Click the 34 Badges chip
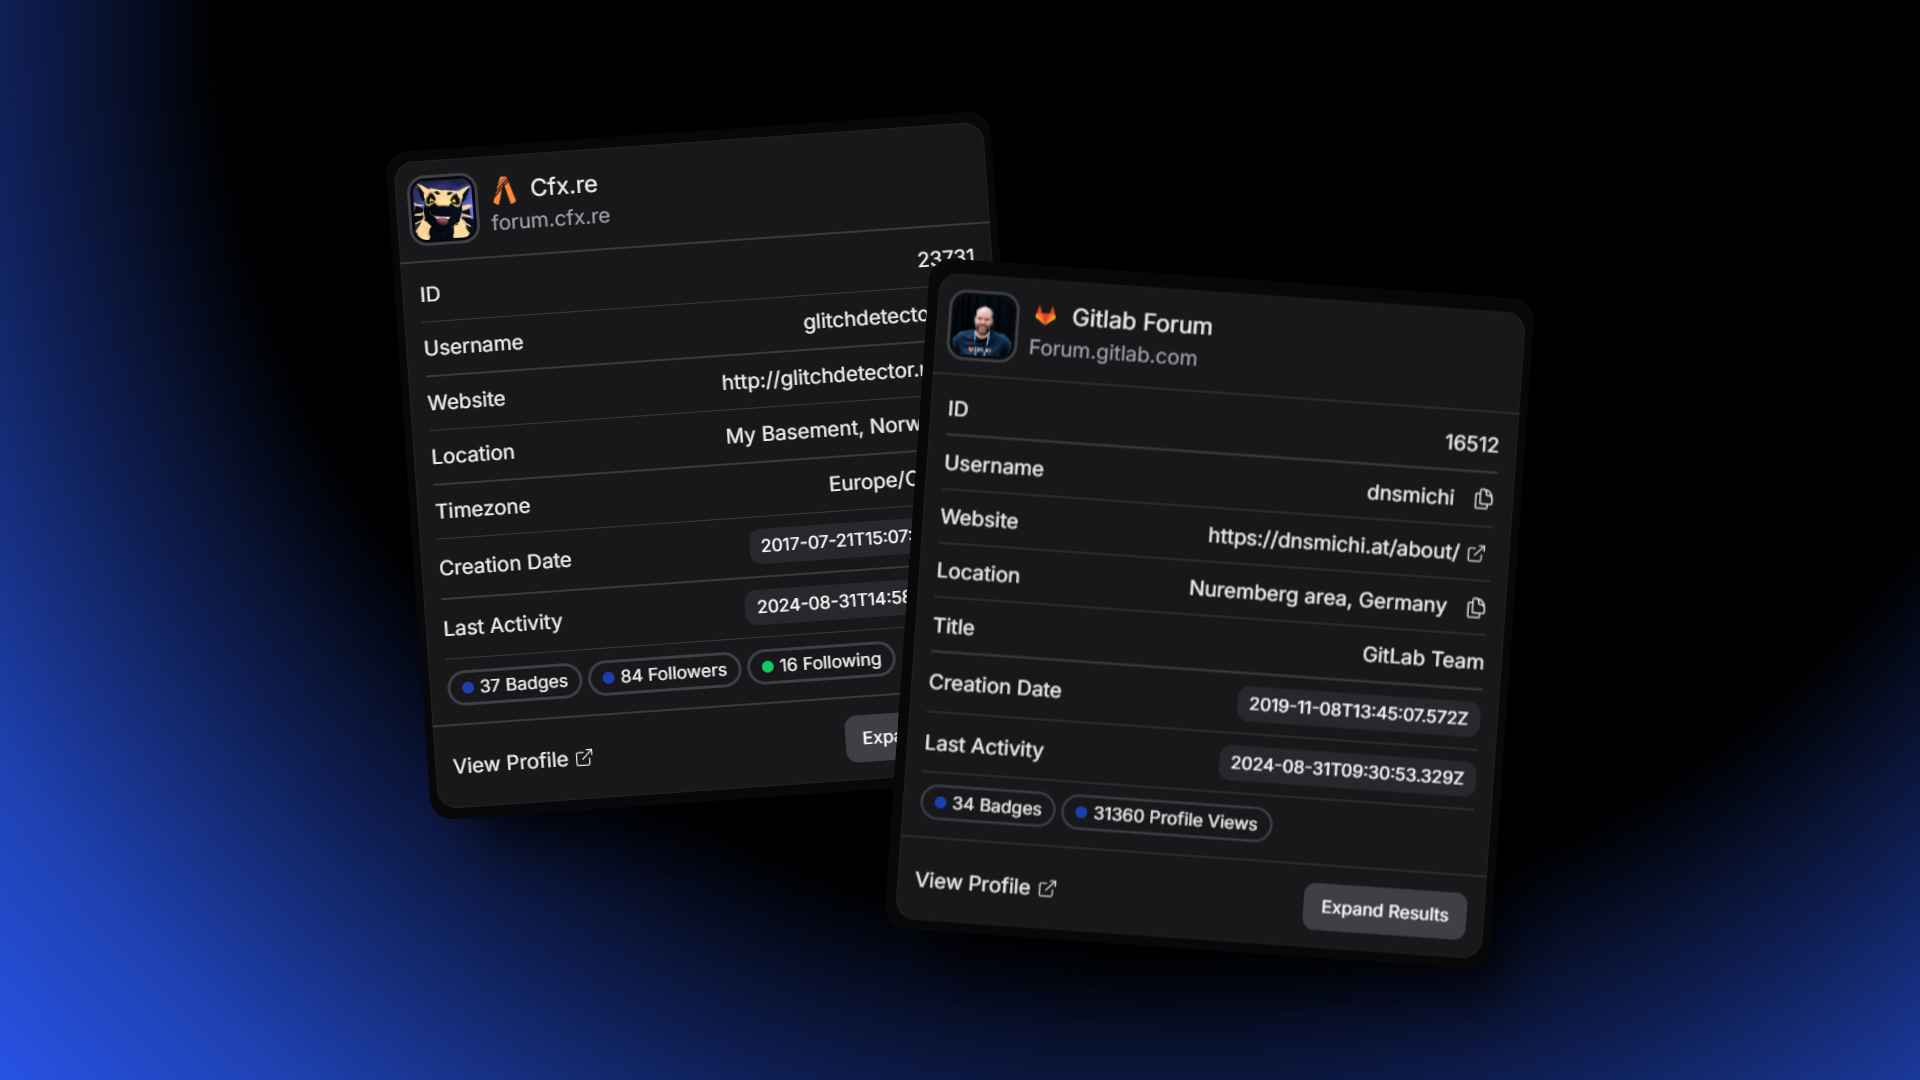The image size is (1920, 1080). 987,805
